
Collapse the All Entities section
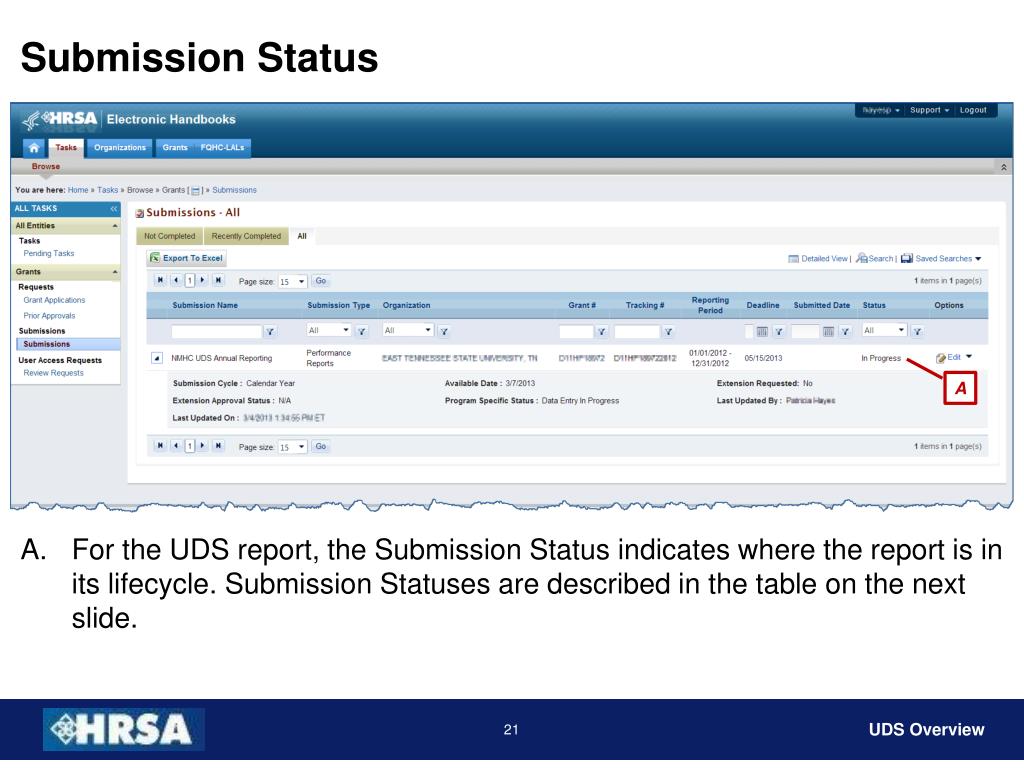click(115, 226)
